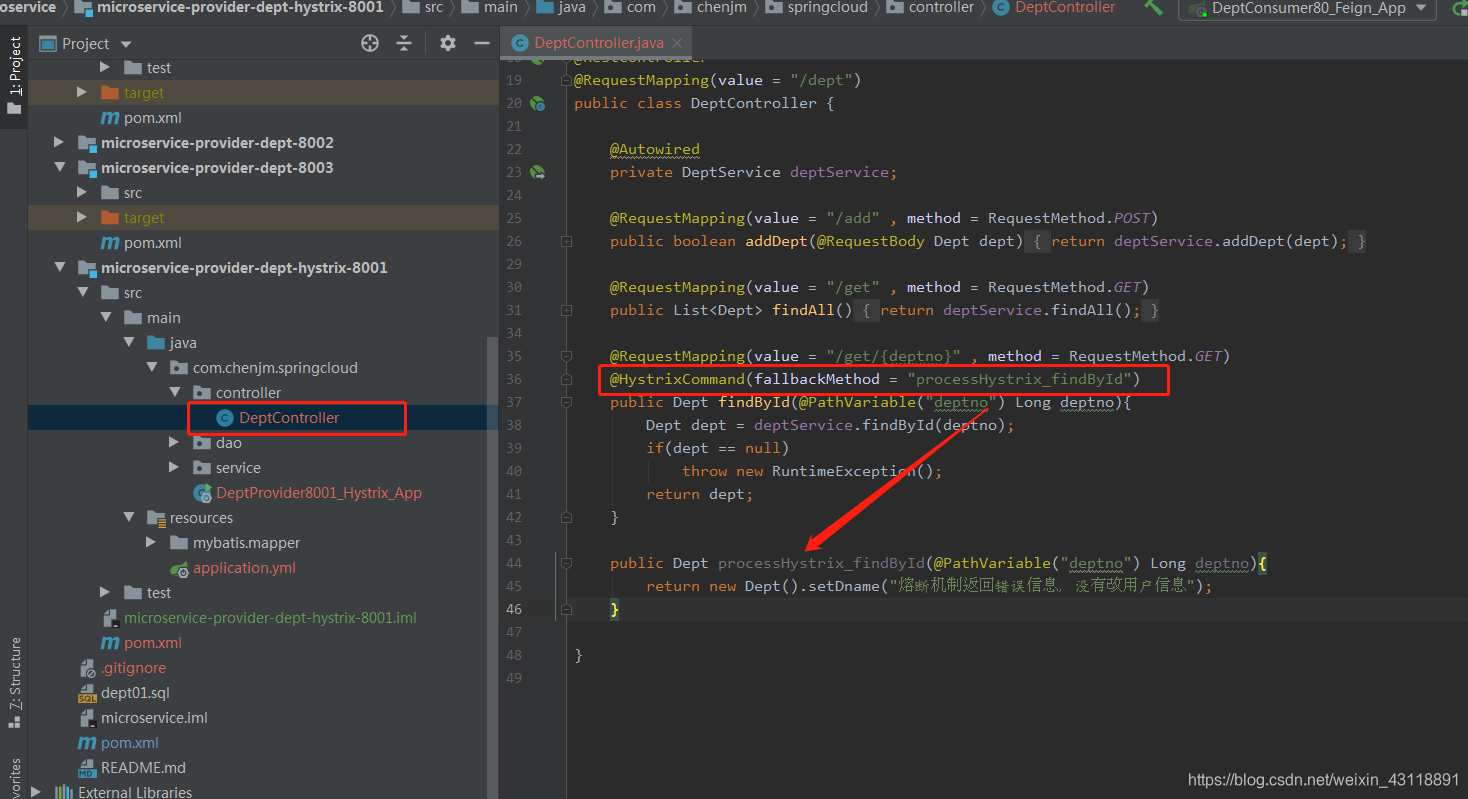This screenshot has width=1468, height=799.
Task: Expand the service package
Action: click(175, 468)
